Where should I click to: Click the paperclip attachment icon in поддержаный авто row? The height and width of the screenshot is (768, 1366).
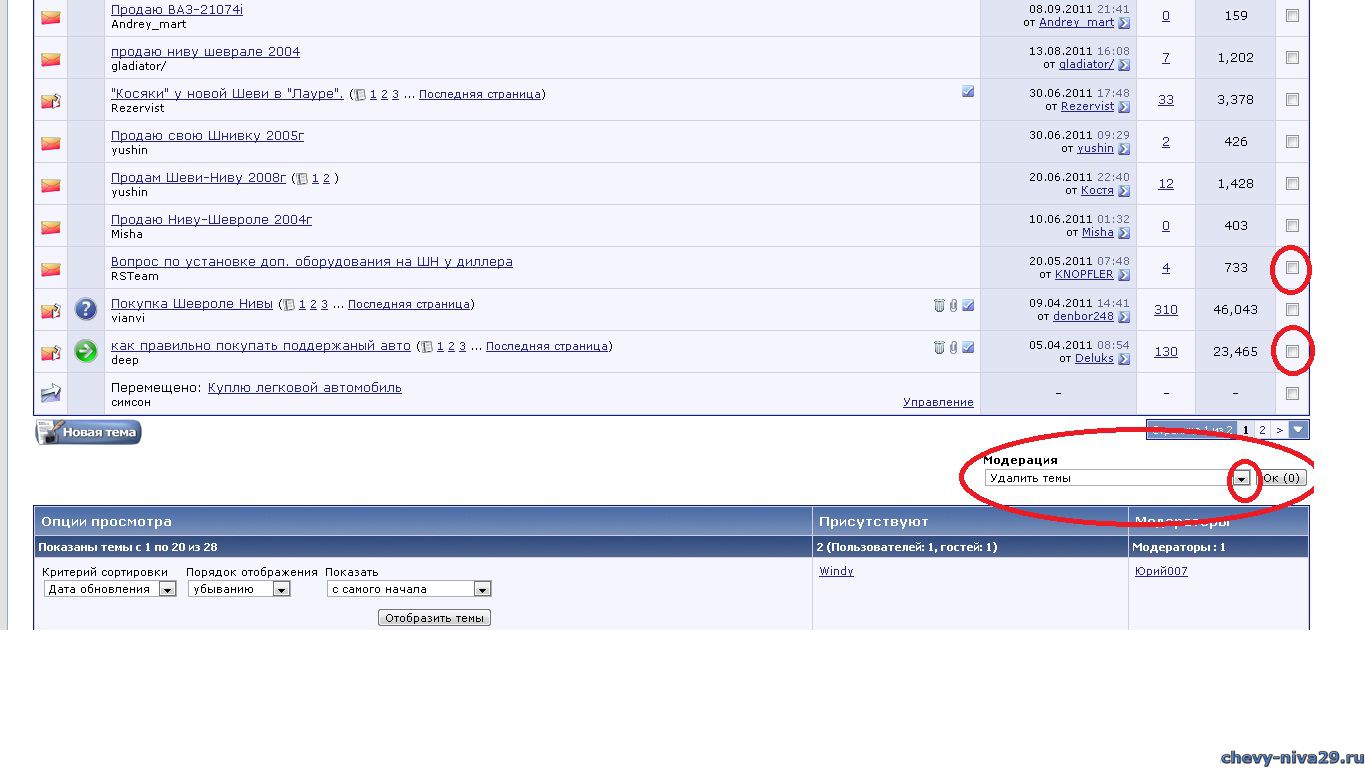[953, 348]
